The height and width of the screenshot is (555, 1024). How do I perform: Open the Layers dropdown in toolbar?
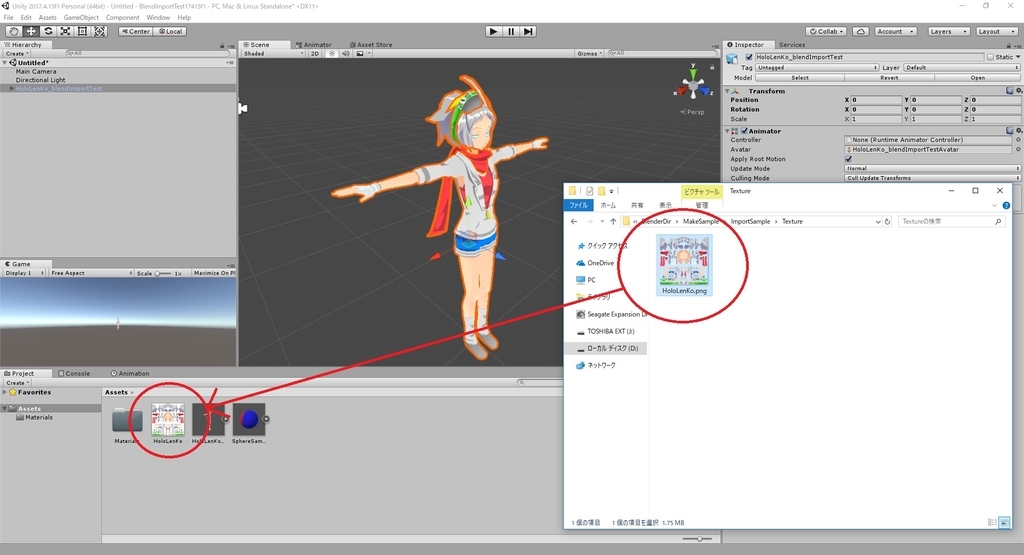pos(948,31)
